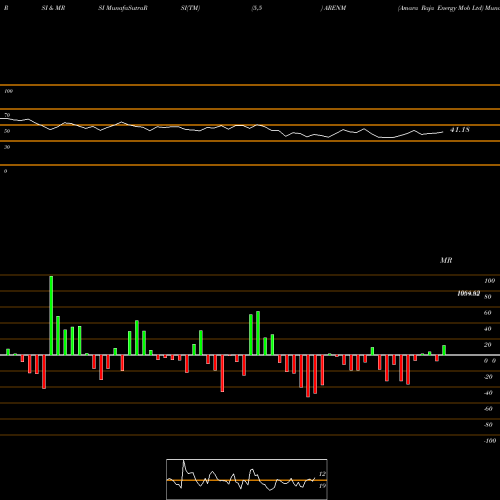
Task: Click MR axis label -100
Action: point(490,441)
